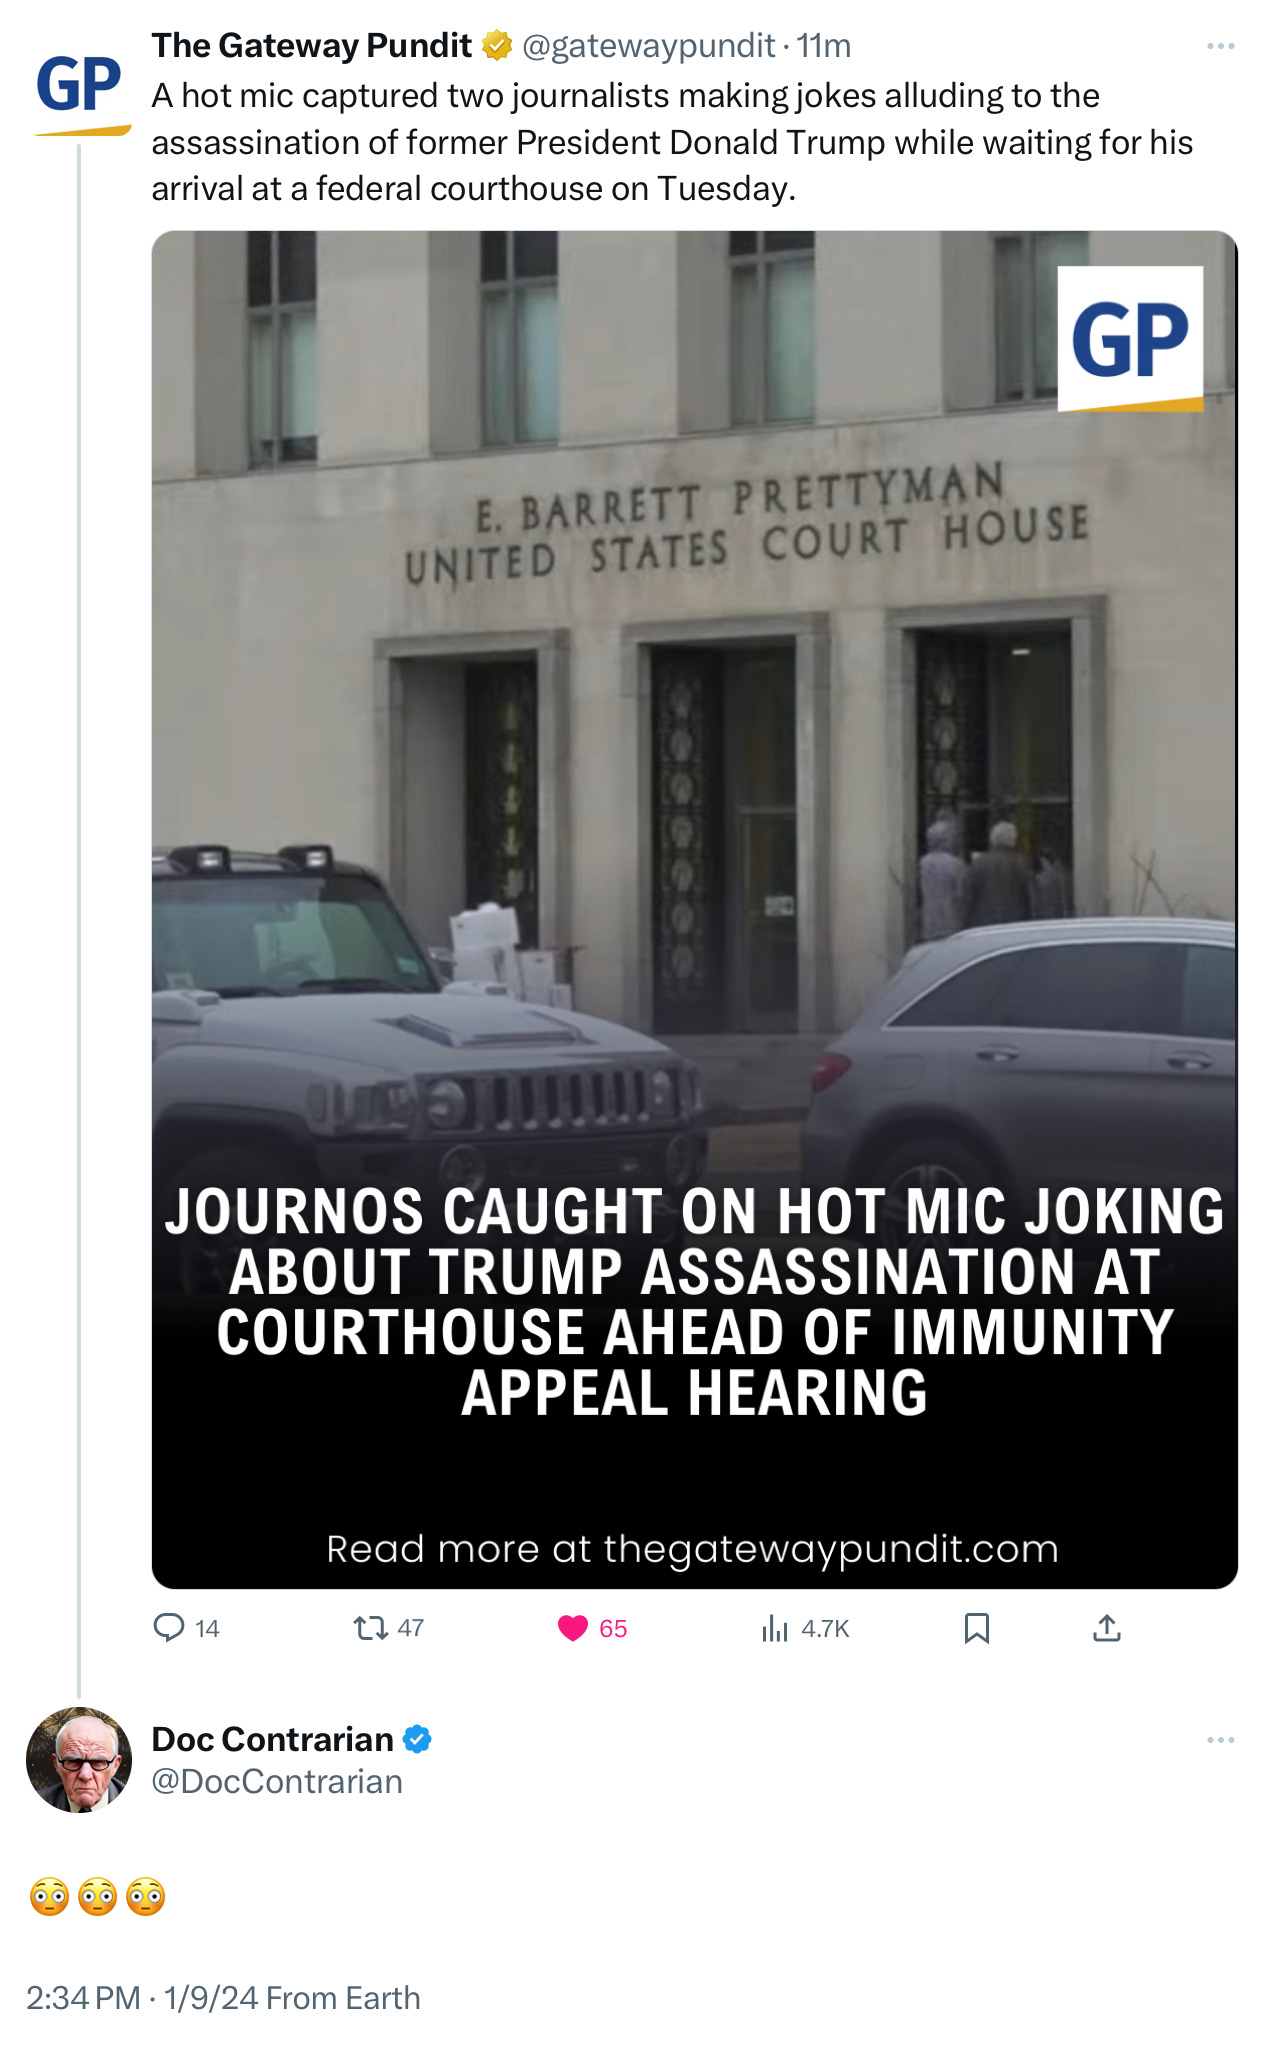Open the 11m post timestamp

(x=824, y=46)
